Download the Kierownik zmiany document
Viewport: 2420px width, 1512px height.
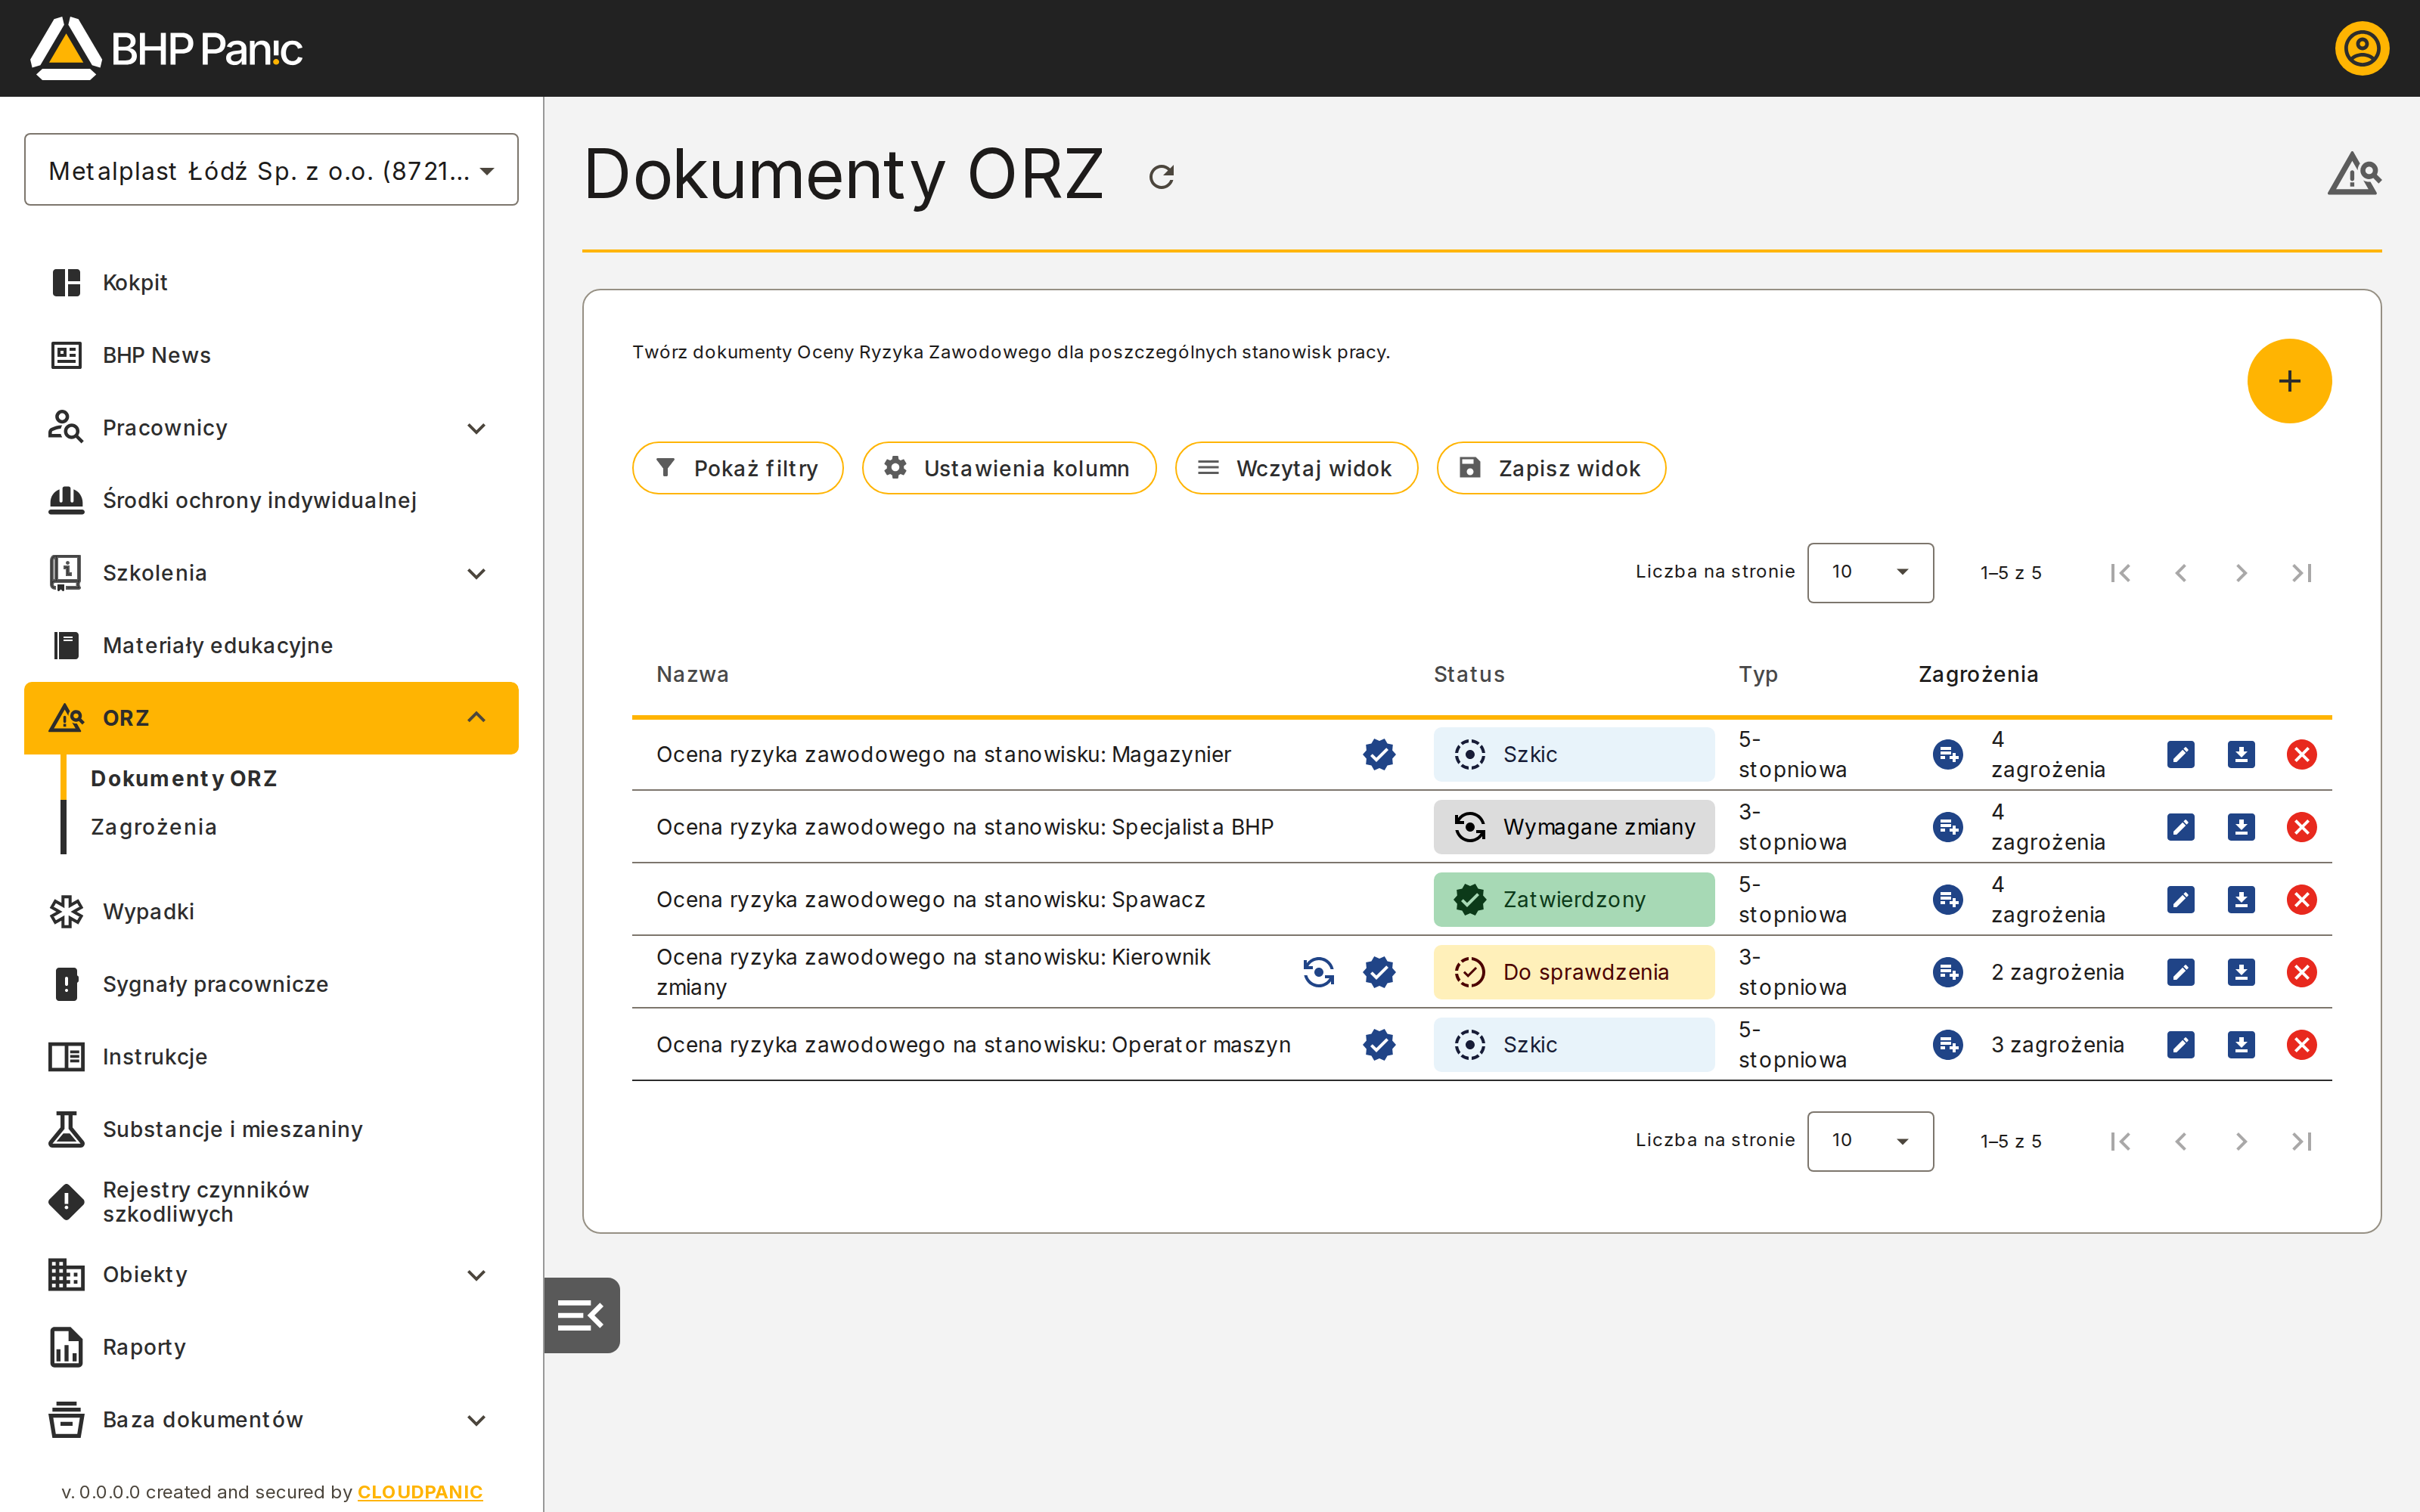click(2241, 972)
